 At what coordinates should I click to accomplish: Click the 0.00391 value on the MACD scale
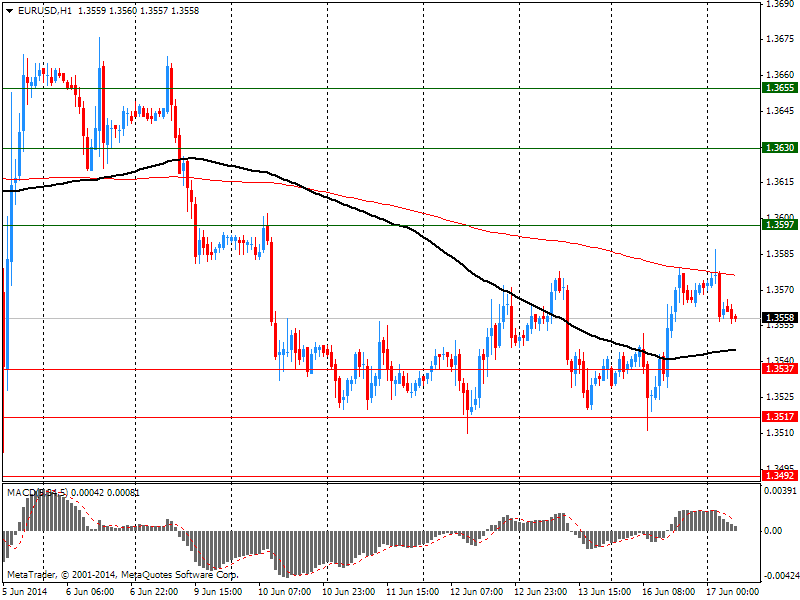coord(780,491)
